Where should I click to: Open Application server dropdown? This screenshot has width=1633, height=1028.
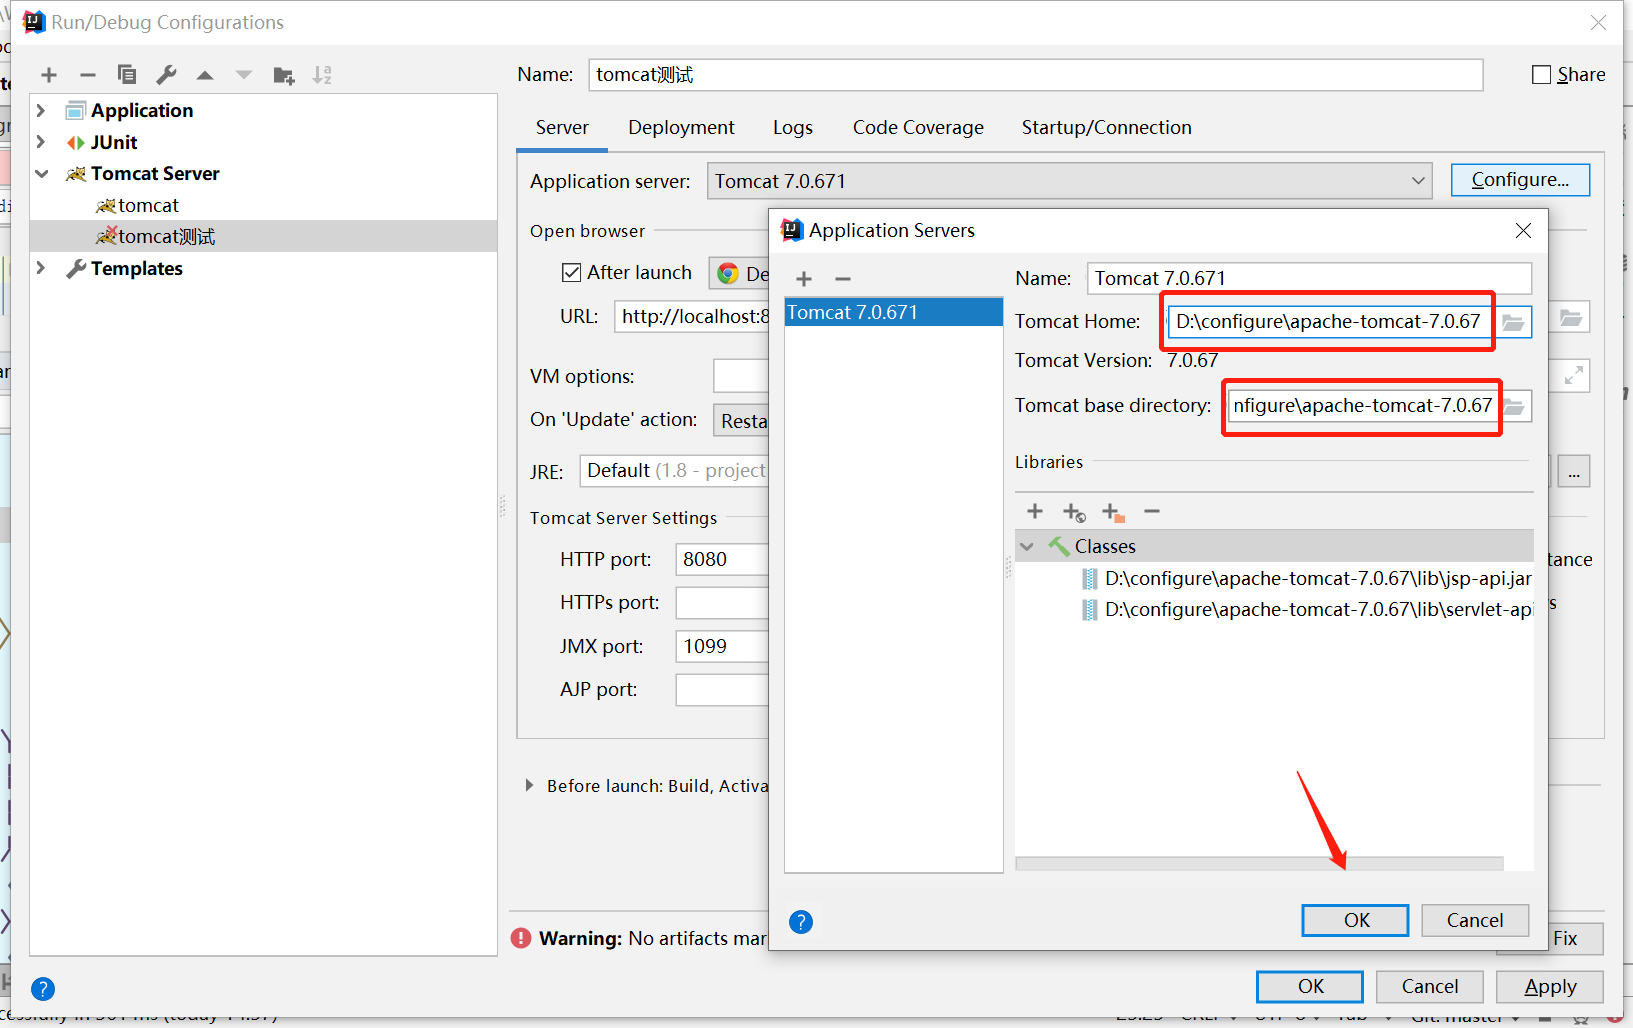coord(1069,181)
